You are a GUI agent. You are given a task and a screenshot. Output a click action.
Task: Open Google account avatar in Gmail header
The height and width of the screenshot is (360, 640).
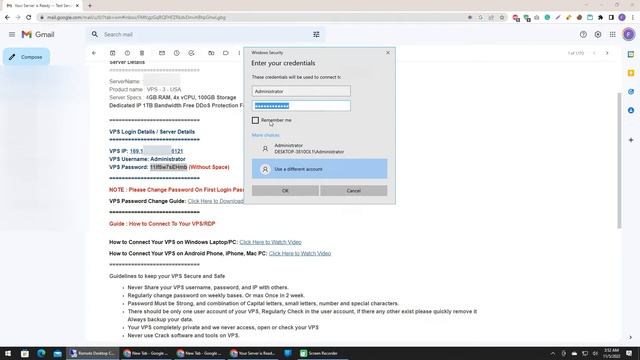click(629, 35)
